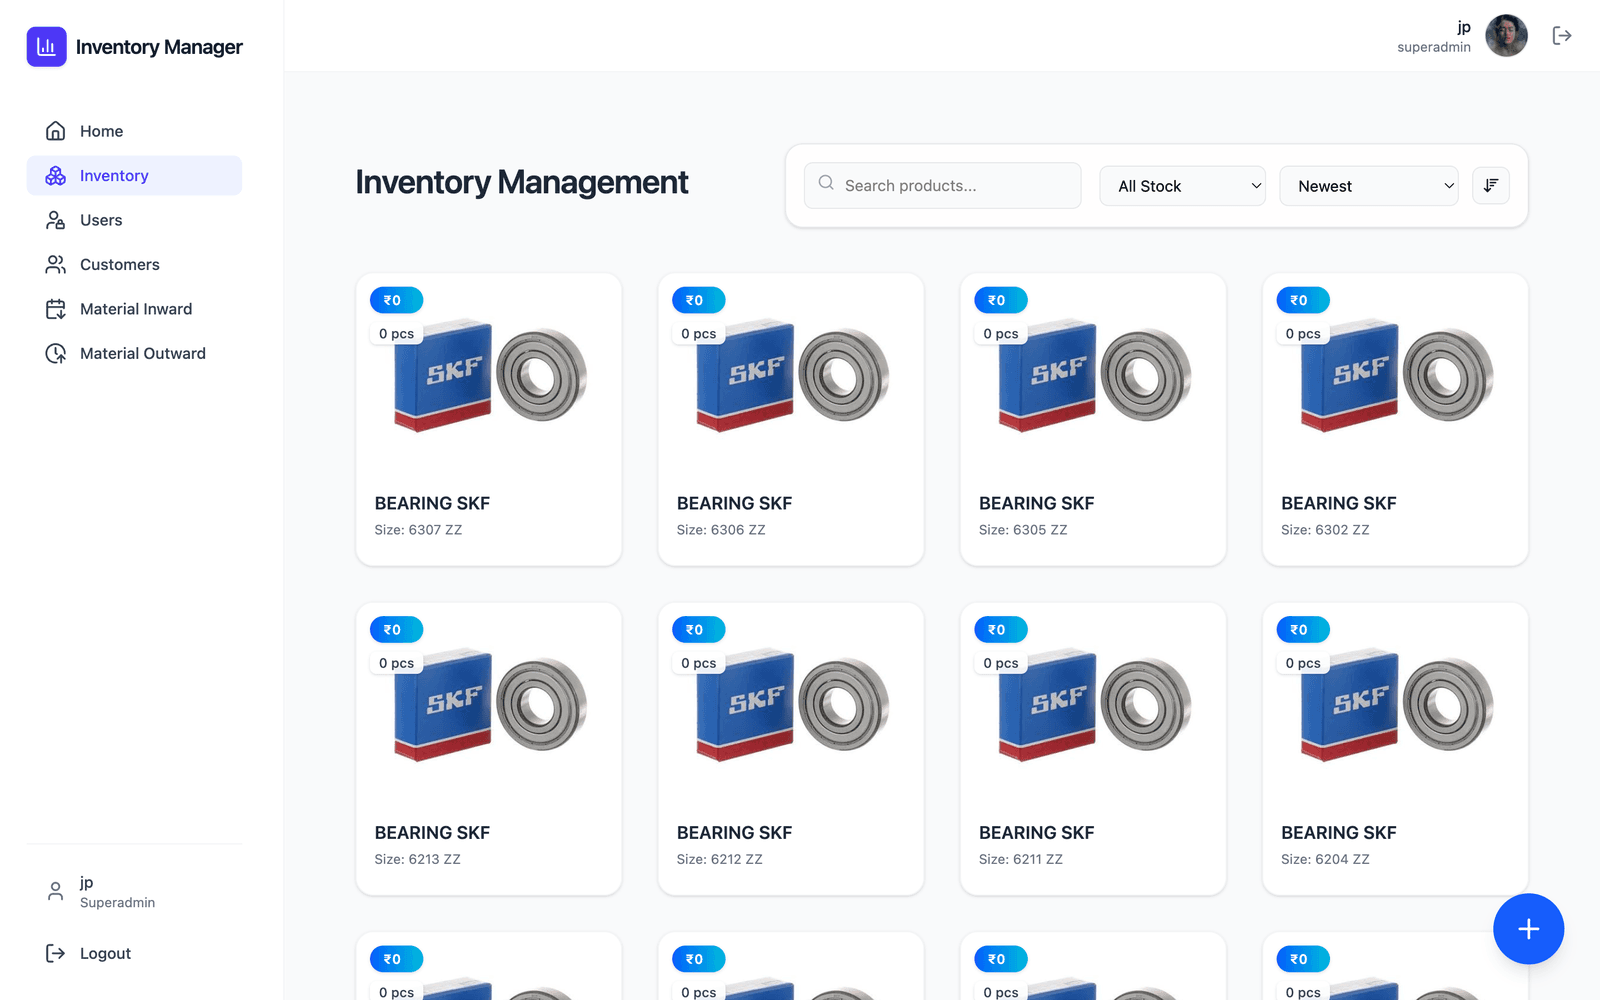Viewport: 1600px width, 1000px height.
Task: Click the blue plus add-product button
Action: 1528,929
